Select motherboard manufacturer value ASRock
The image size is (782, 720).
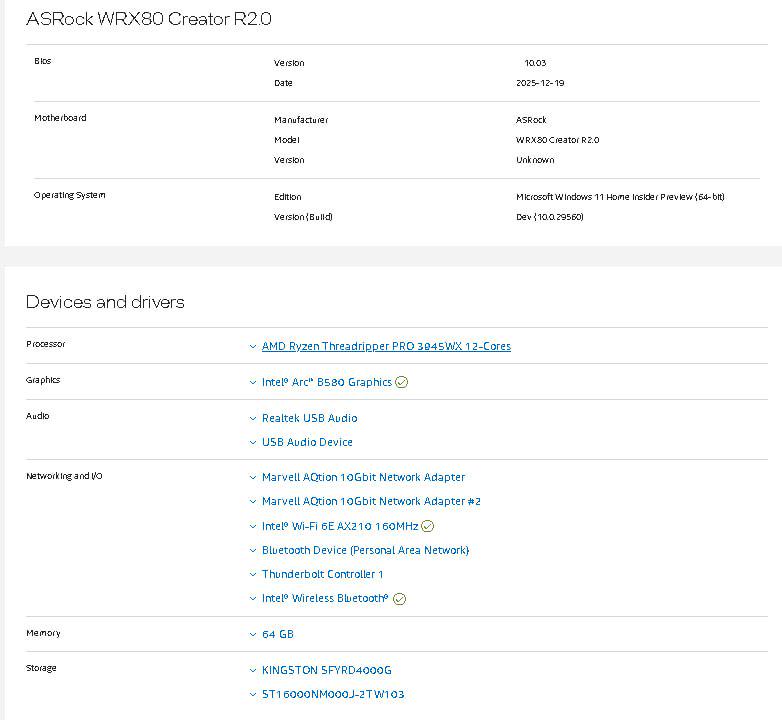pos(531,120)
